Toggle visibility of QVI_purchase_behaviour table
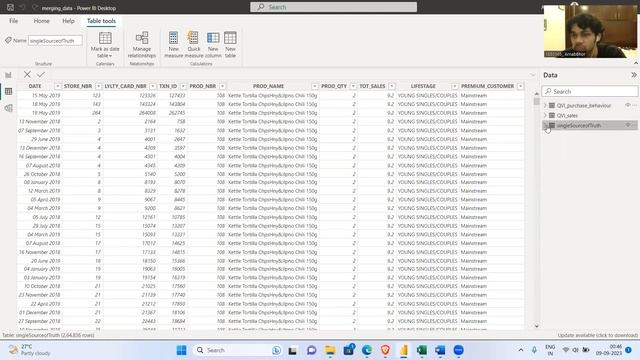 pyautogui.click(x=628, y=105)
